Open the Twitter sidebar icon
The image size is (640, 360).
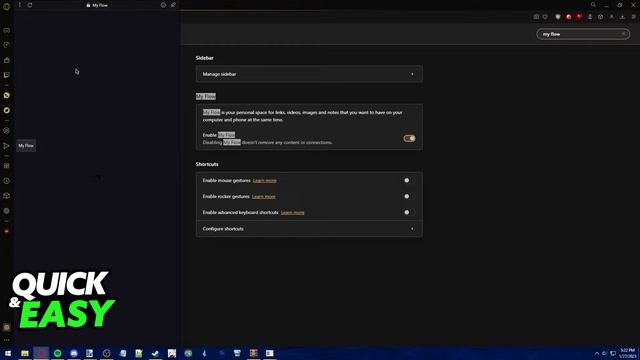(7, 110)
